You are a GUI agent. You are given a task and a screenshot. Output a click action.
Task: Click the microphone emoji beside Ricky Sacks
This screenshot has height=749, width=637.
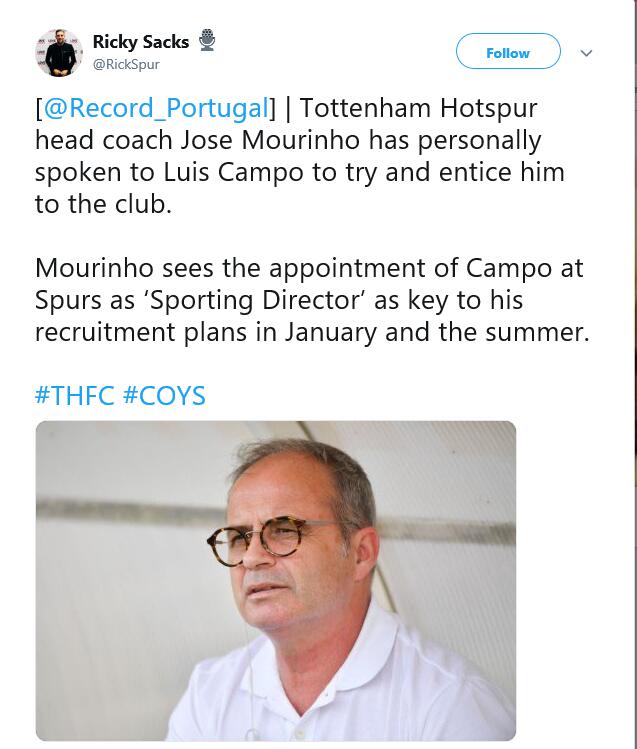(207, 40)
